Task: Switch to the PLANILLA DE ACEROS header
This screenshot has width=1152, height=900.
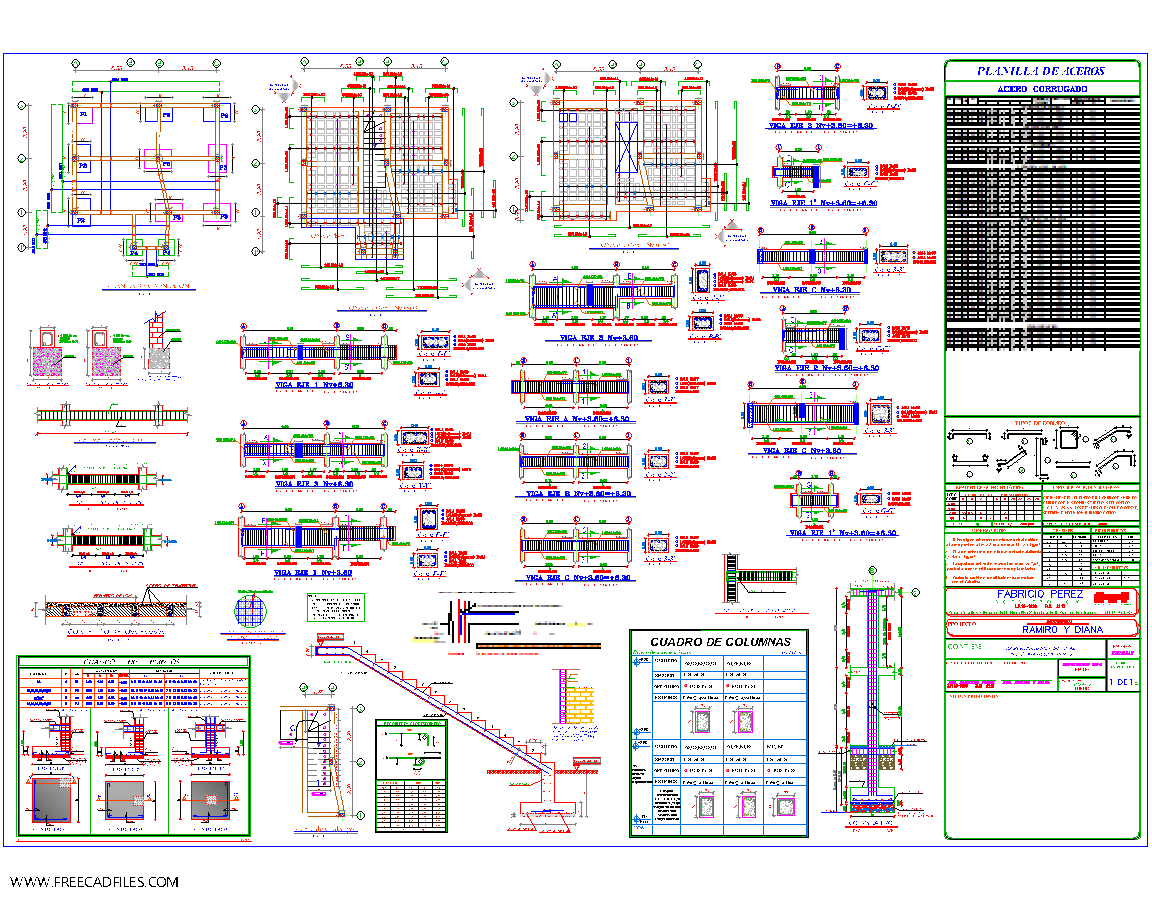Action: [x=1040, y=71]
